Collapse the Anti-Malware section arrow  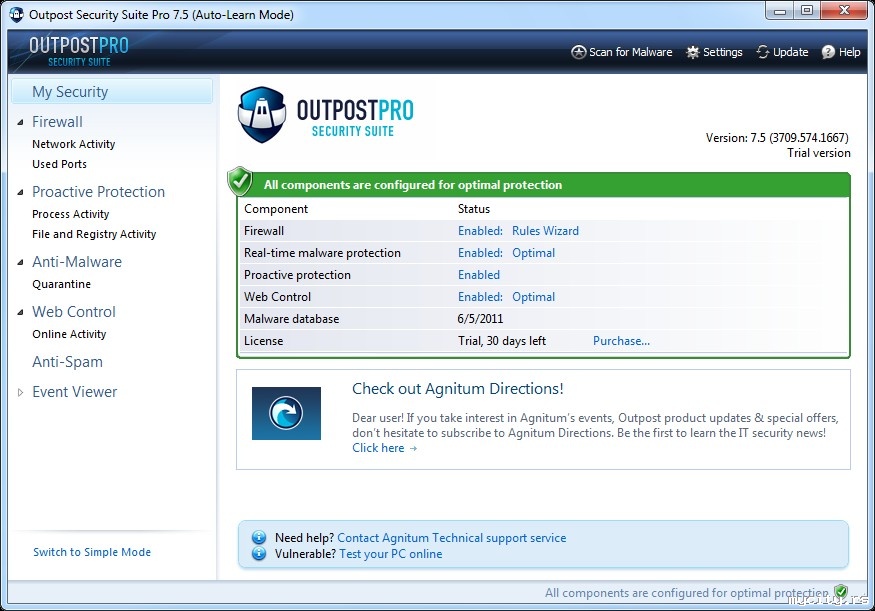point(21,262)
